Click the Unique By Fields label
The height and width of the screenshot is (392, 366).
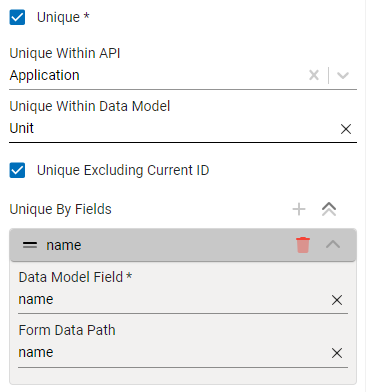[x=60, y=209]
